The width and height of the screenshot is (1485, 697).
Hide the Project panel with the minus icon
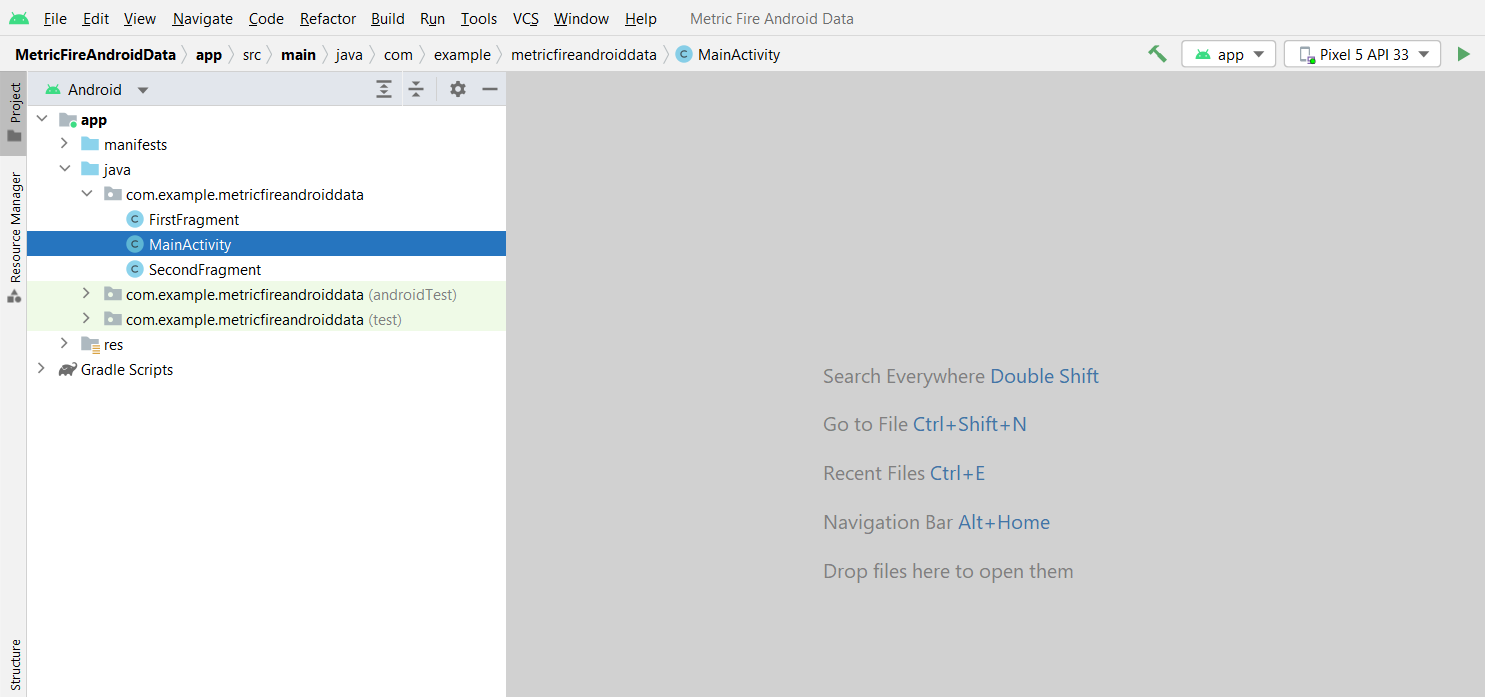pyautogui.click(x=490, y=89)
